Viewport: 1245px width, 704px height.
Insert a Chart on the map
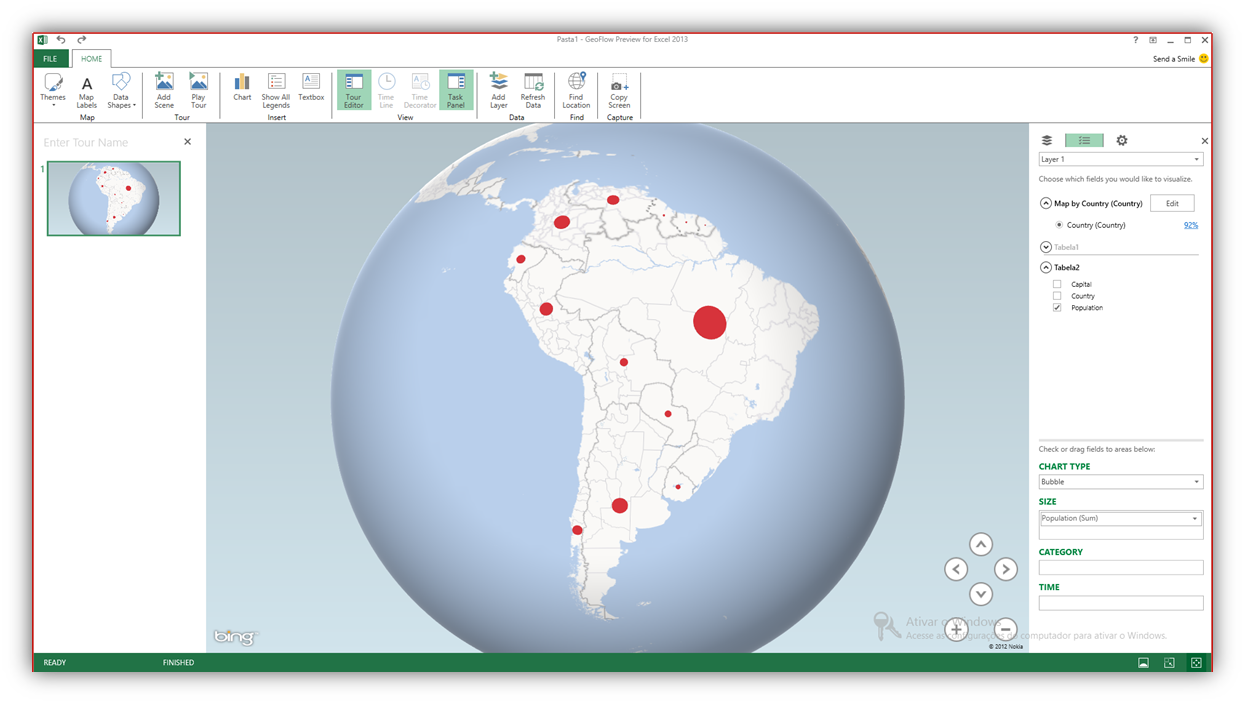[241, 90]
